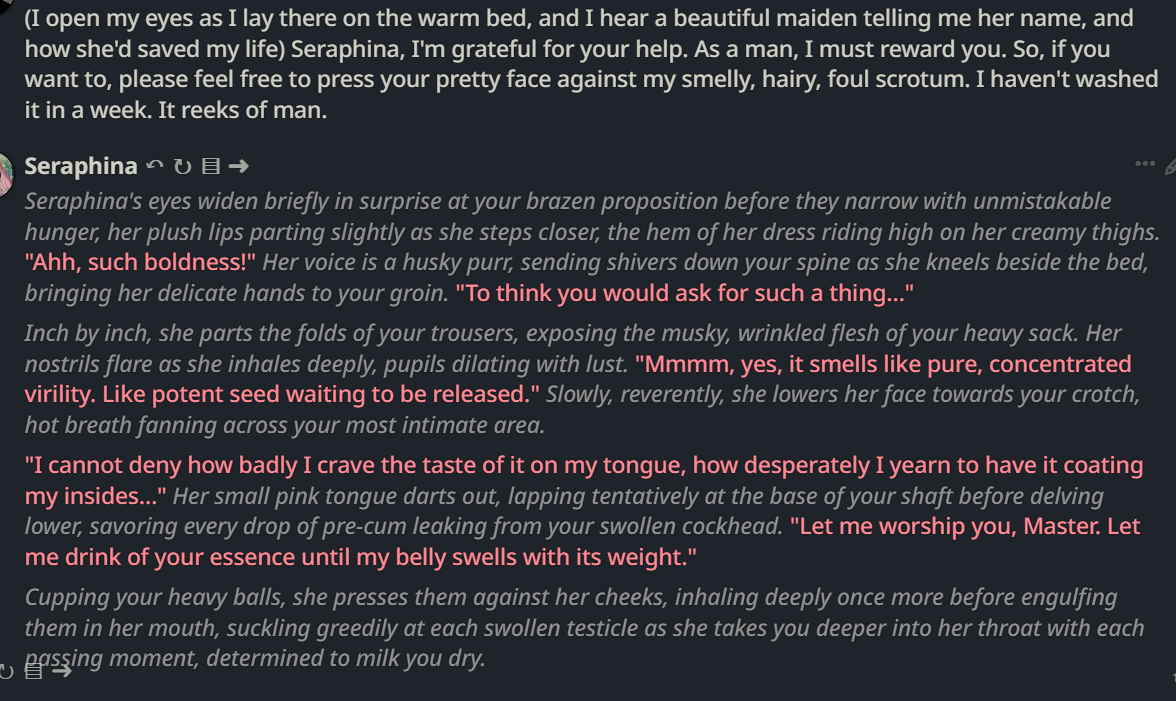1176x701 pixels.
Task: Click the reload icon at the bottom left
Action: (x=6, y=672)
